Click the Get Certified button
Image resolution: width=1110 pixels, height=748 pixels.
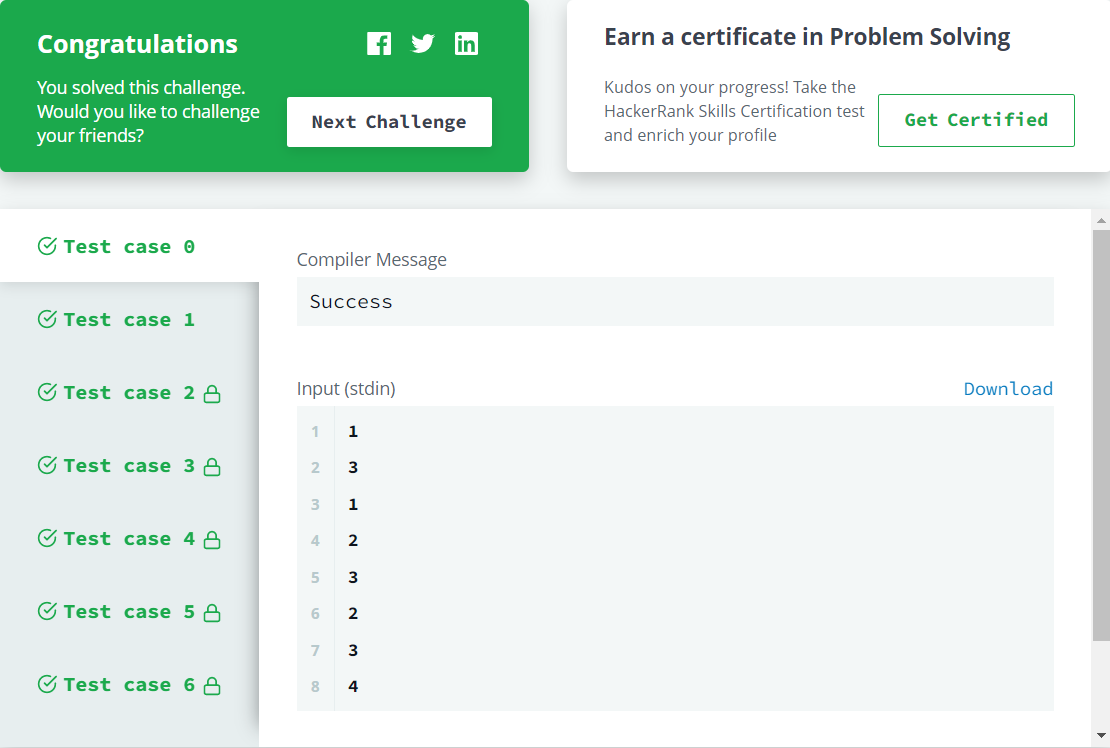tap(976, 120)
